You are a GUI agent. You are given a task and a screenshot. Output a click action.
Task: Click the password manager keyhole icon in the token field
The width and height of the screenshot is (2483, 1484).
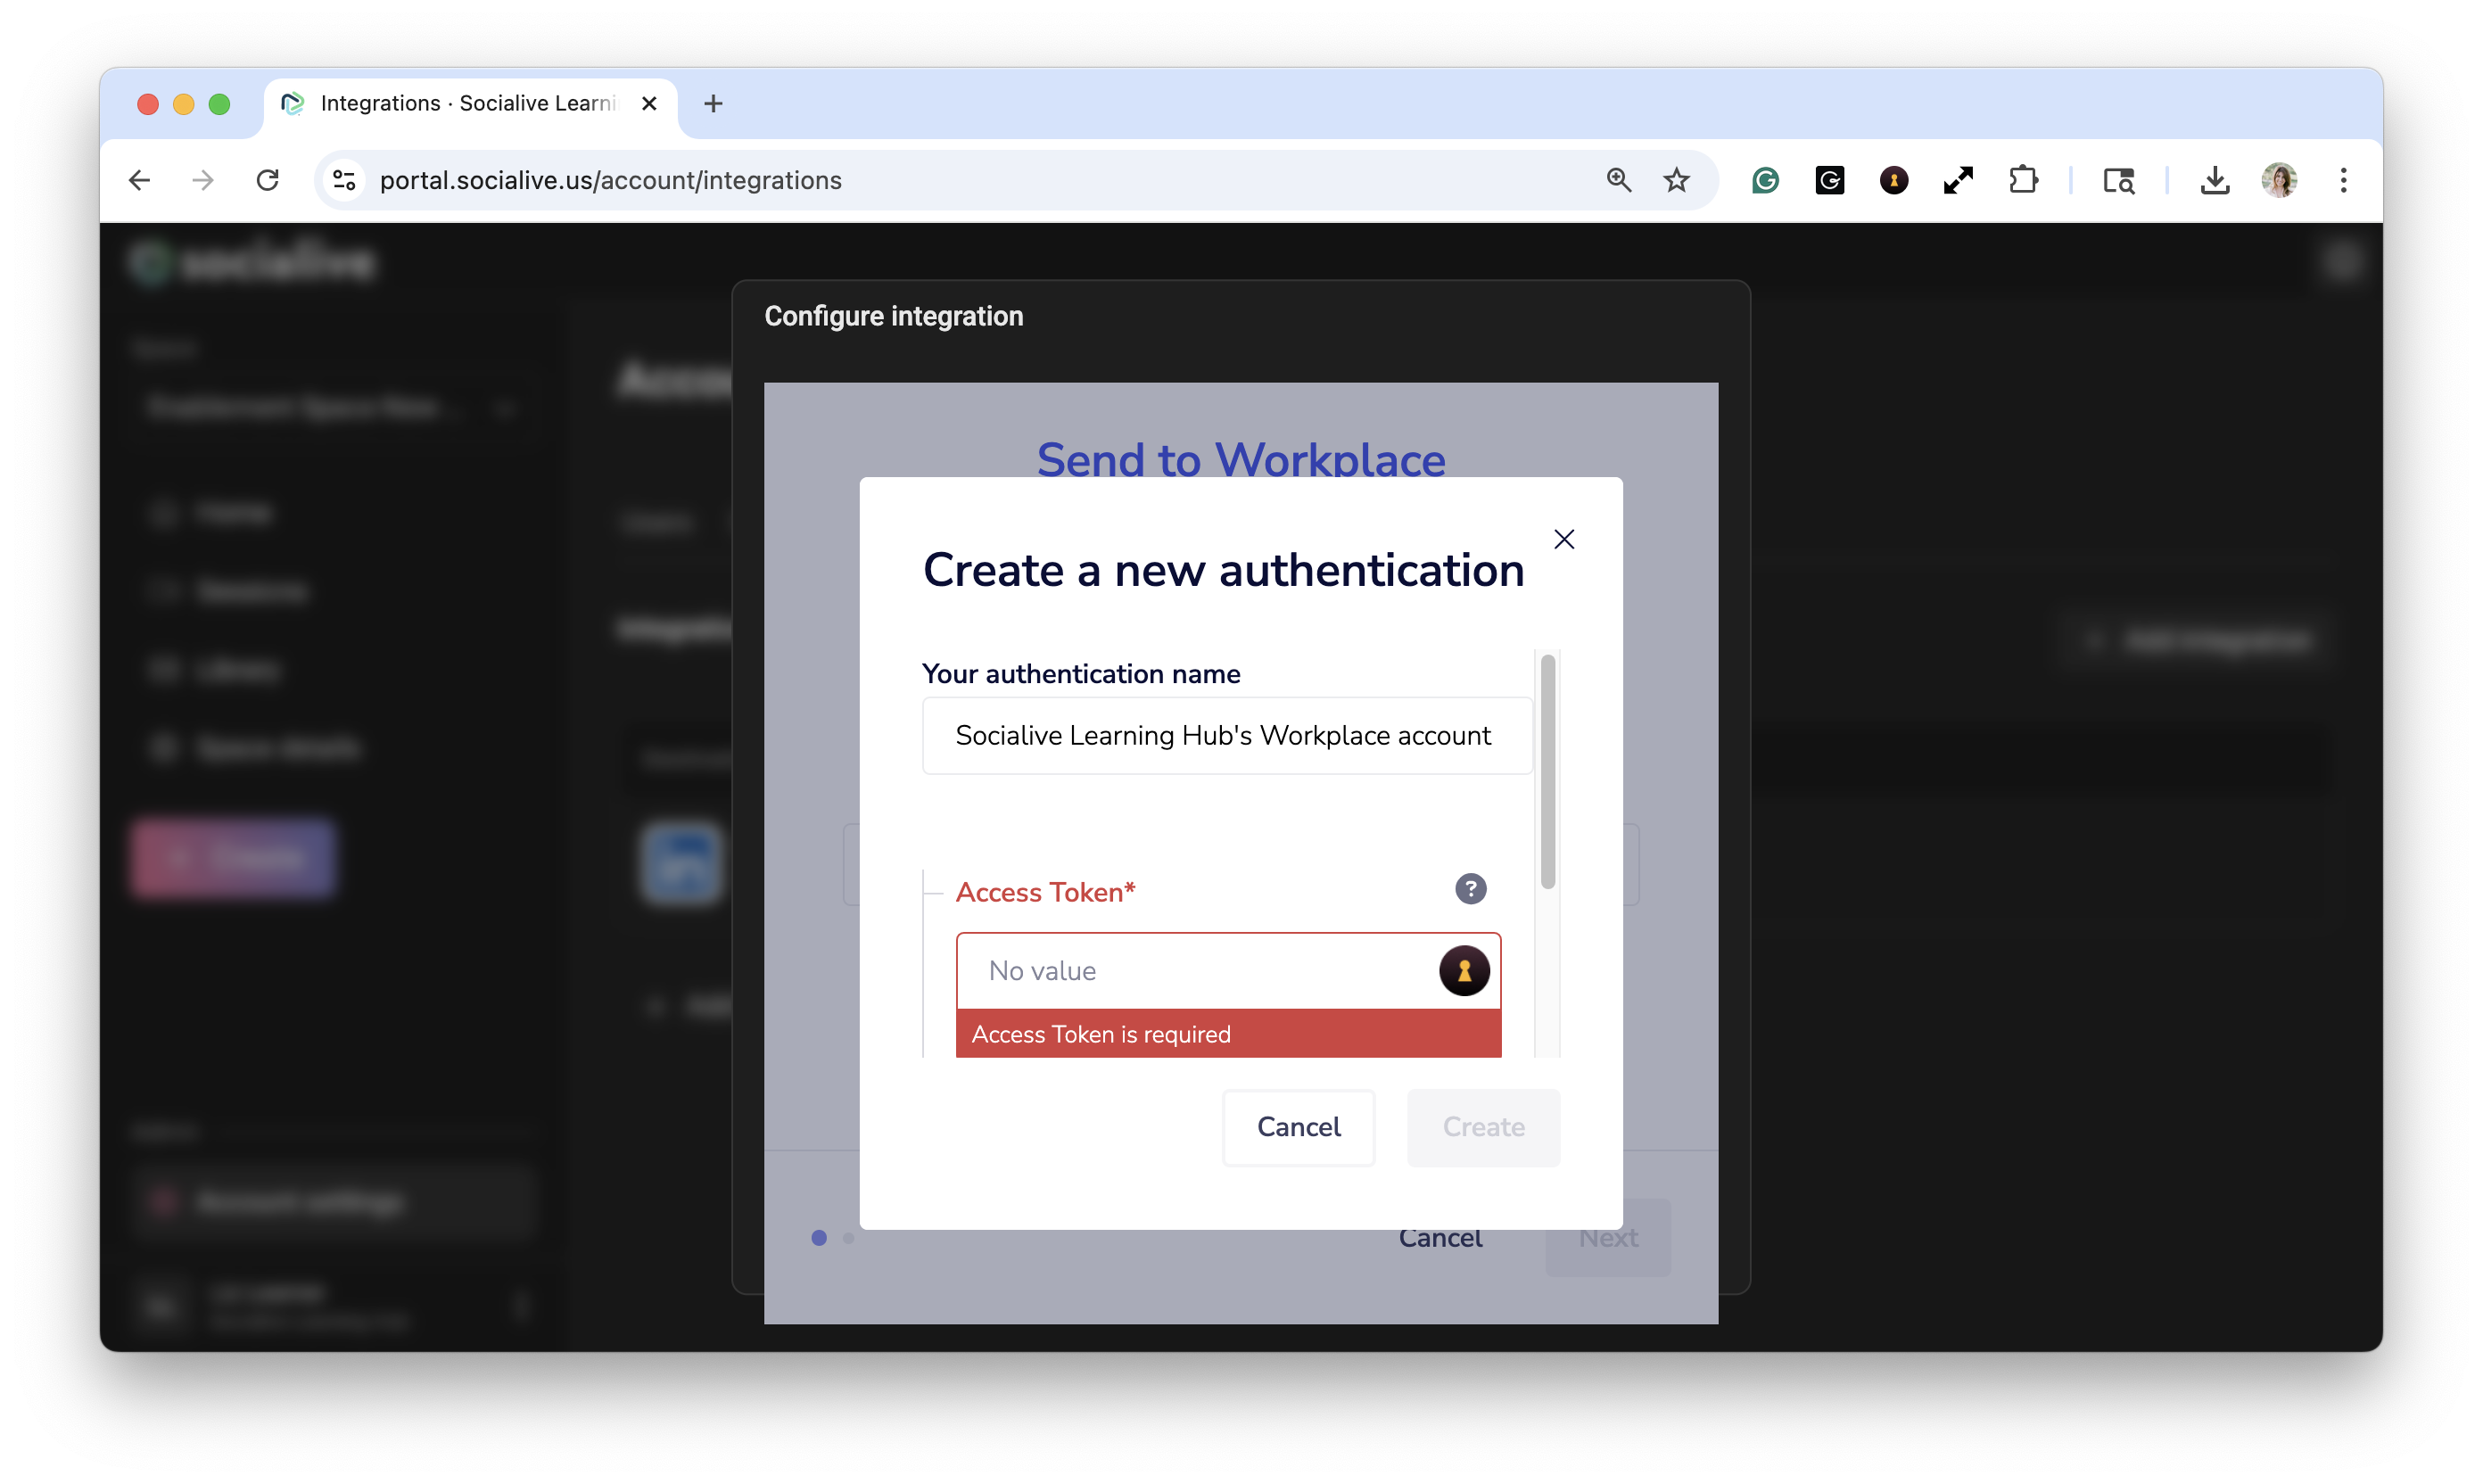1464,970
